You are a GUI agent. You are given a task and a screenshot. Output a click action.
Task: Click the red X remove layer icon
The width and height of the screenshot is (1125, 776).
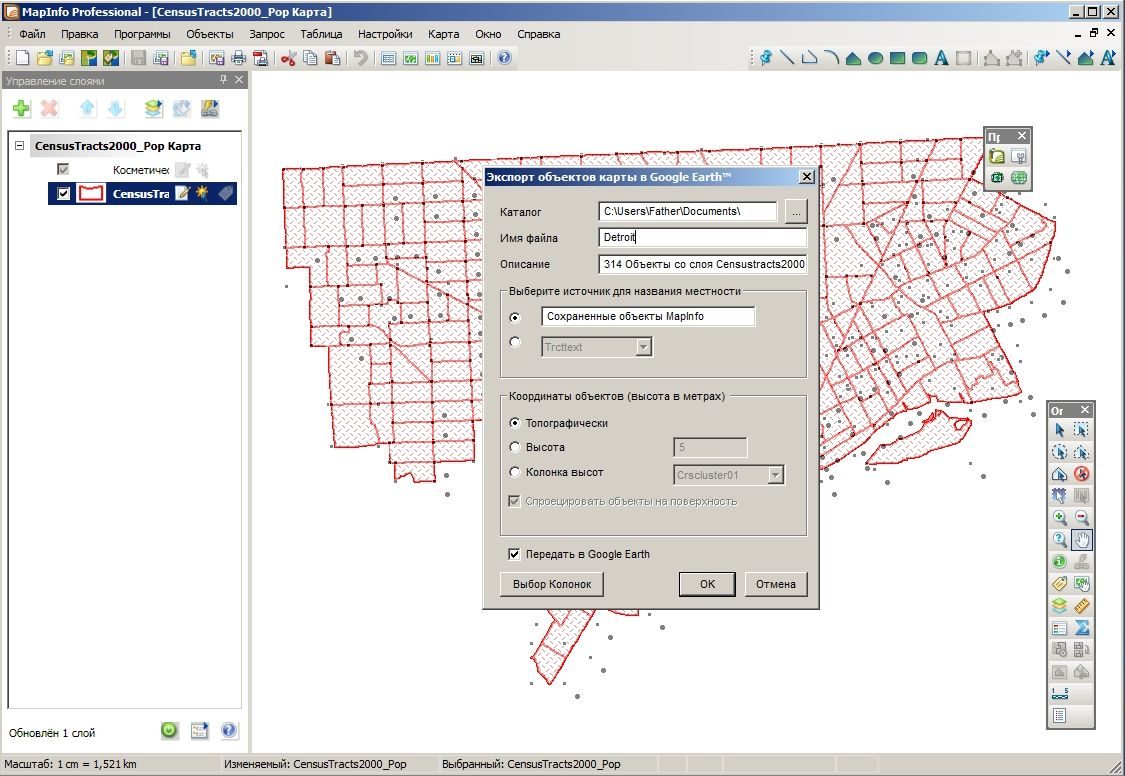(x=50, y=108)
